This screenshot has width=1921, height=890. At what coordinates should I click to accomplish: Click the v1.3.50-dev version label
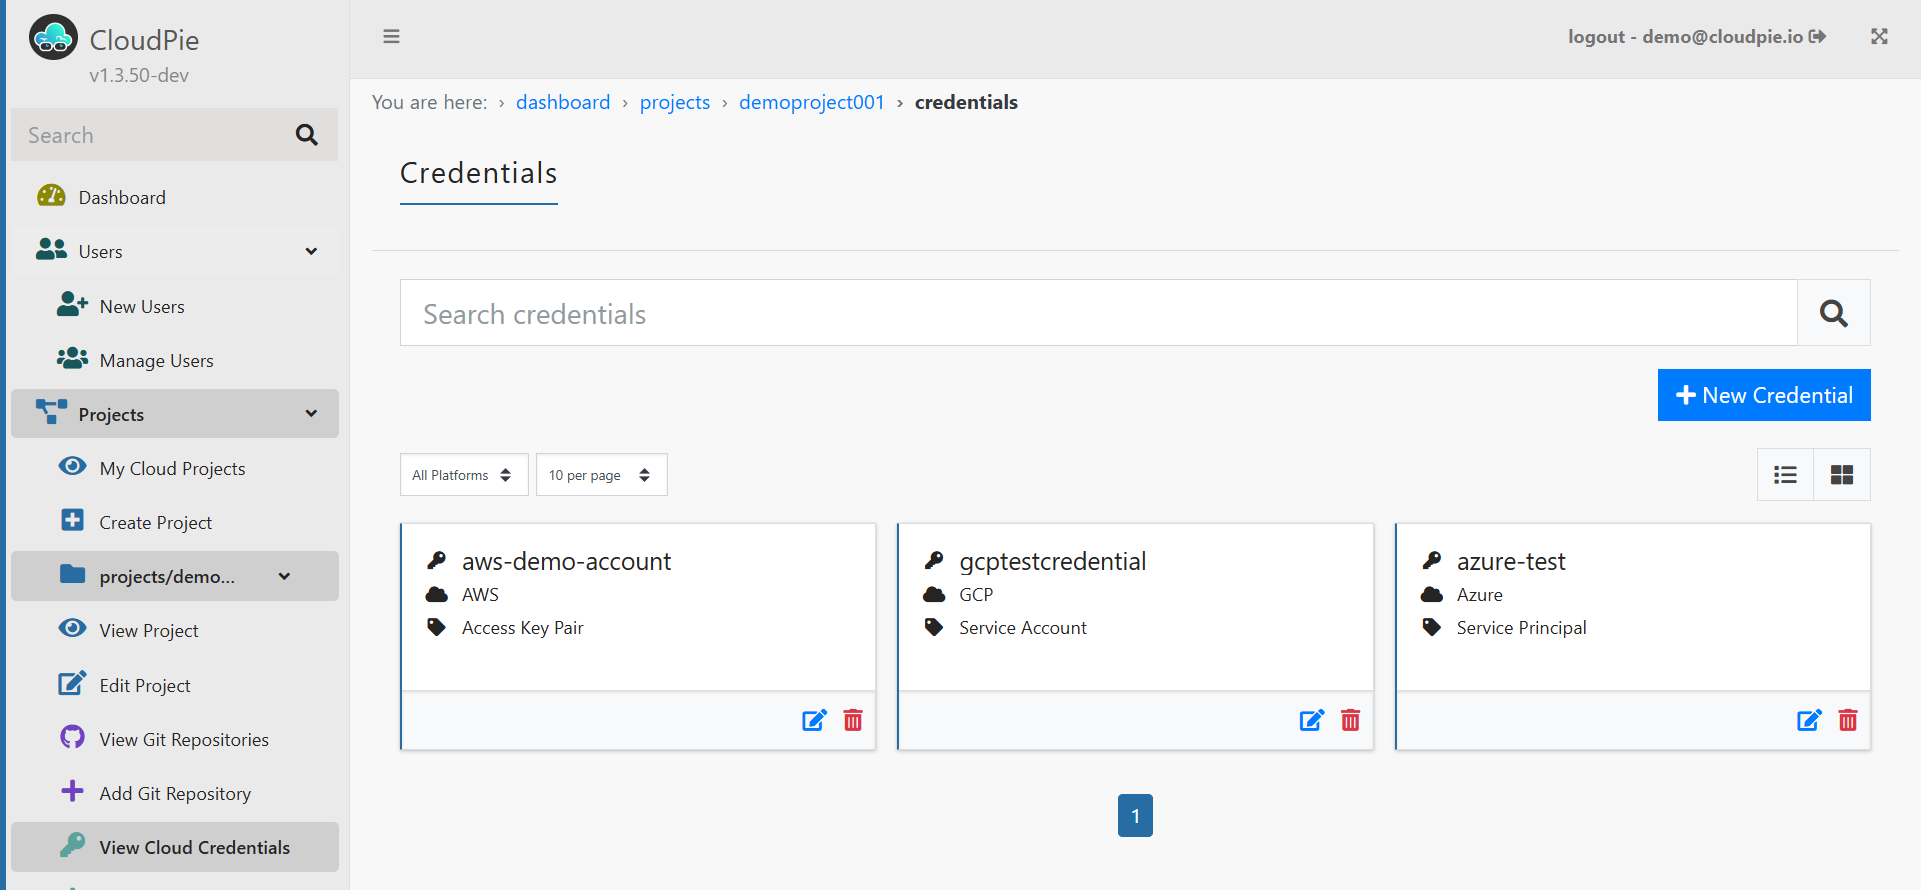[139, 75]
